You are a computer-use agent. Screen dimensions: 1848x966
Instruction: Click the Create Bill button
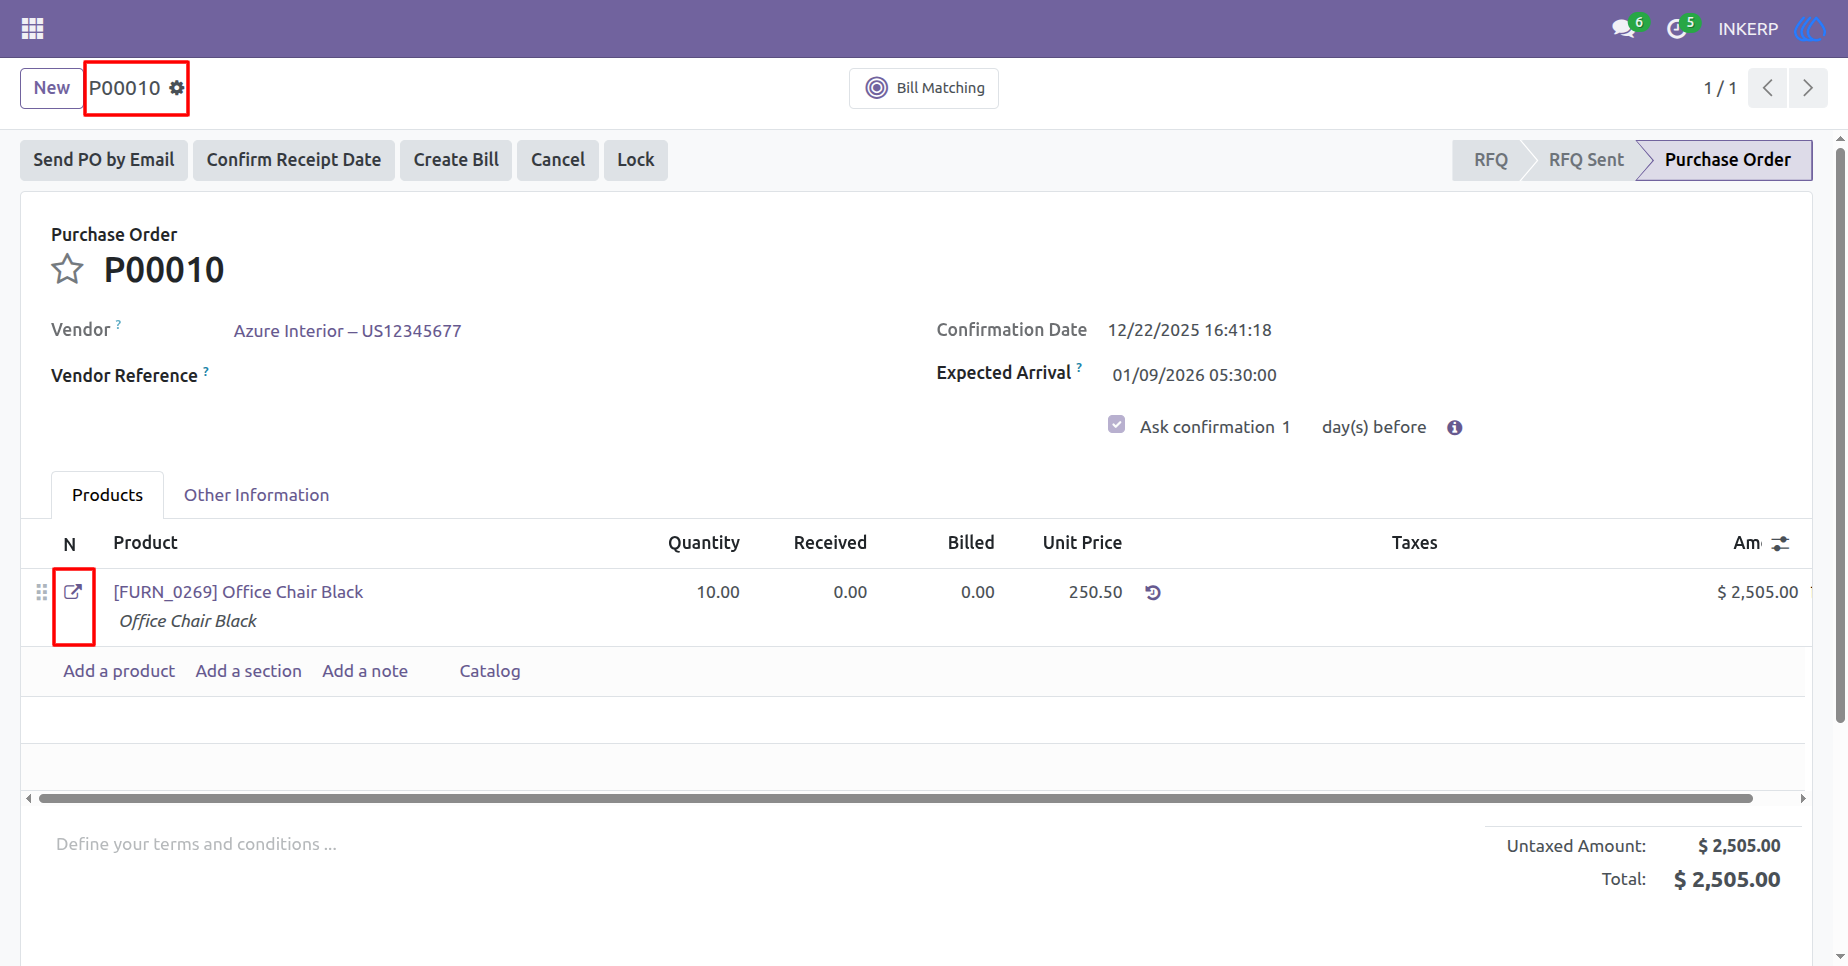(456, 160)
